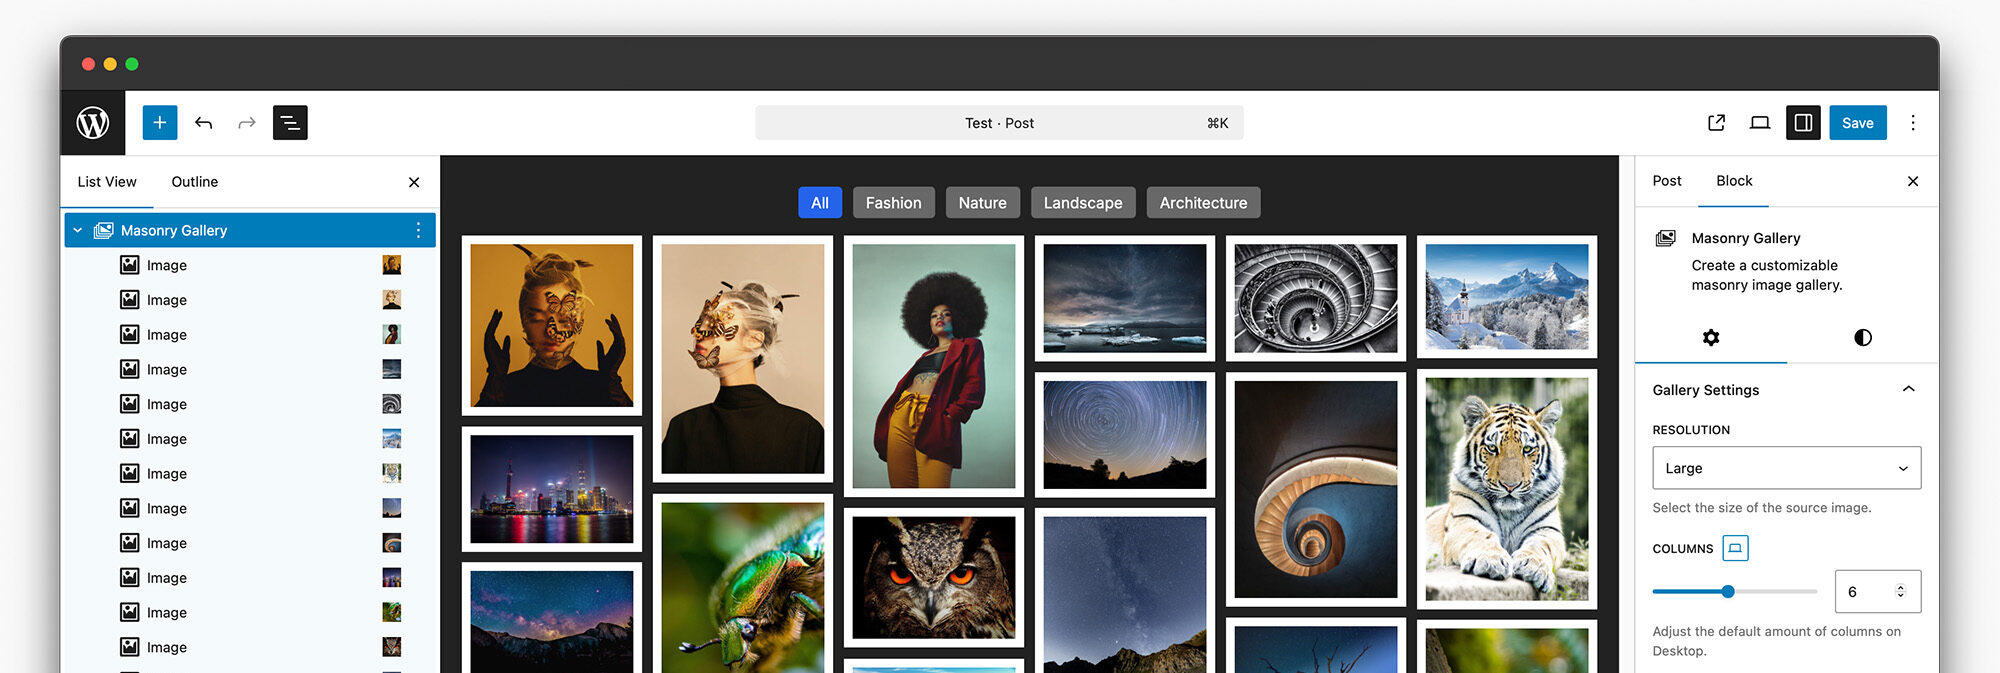Click the Save button
2000x673 pixels.
pos(1857,123)
